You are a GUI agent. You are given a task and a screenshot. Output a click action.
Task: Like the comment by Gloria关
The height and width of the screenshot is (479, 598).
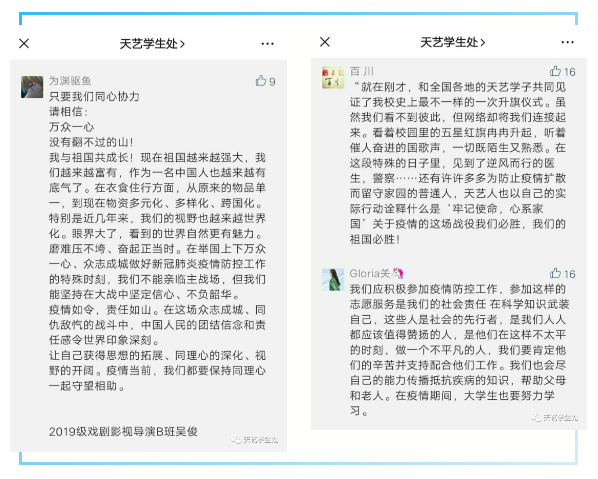[555, 273]
